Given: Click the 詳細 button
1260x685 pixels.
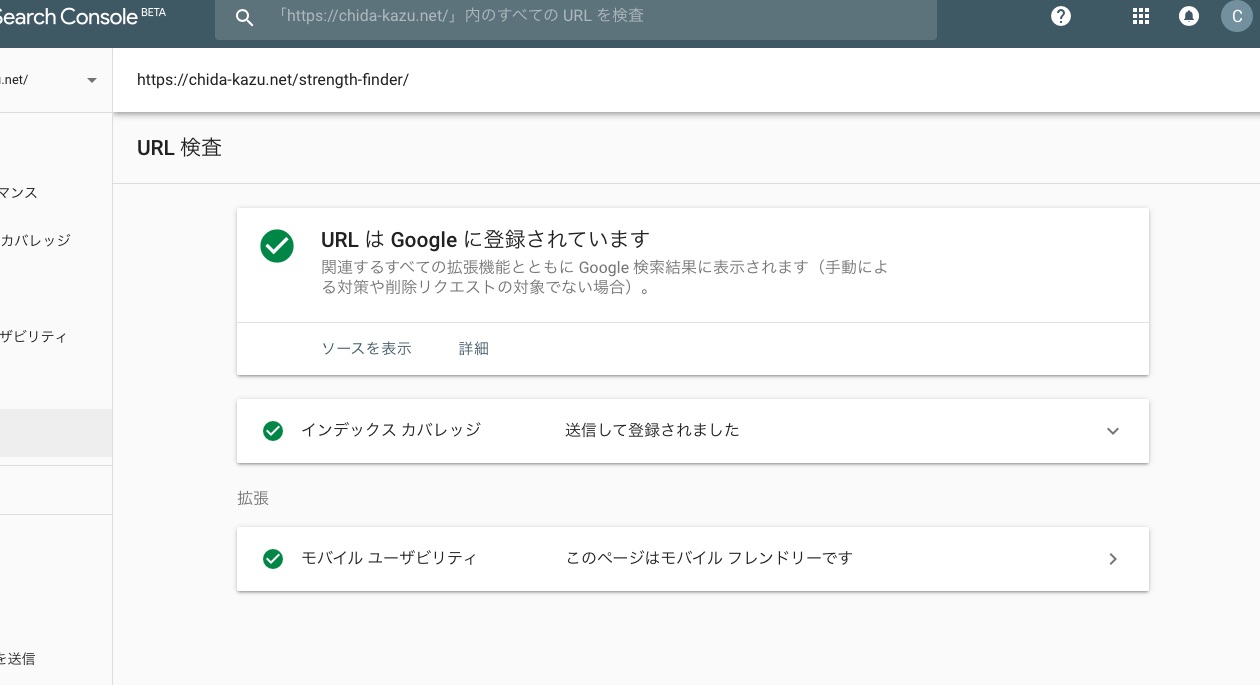Looking at the screenshot, I should click(x=474, y=349).
